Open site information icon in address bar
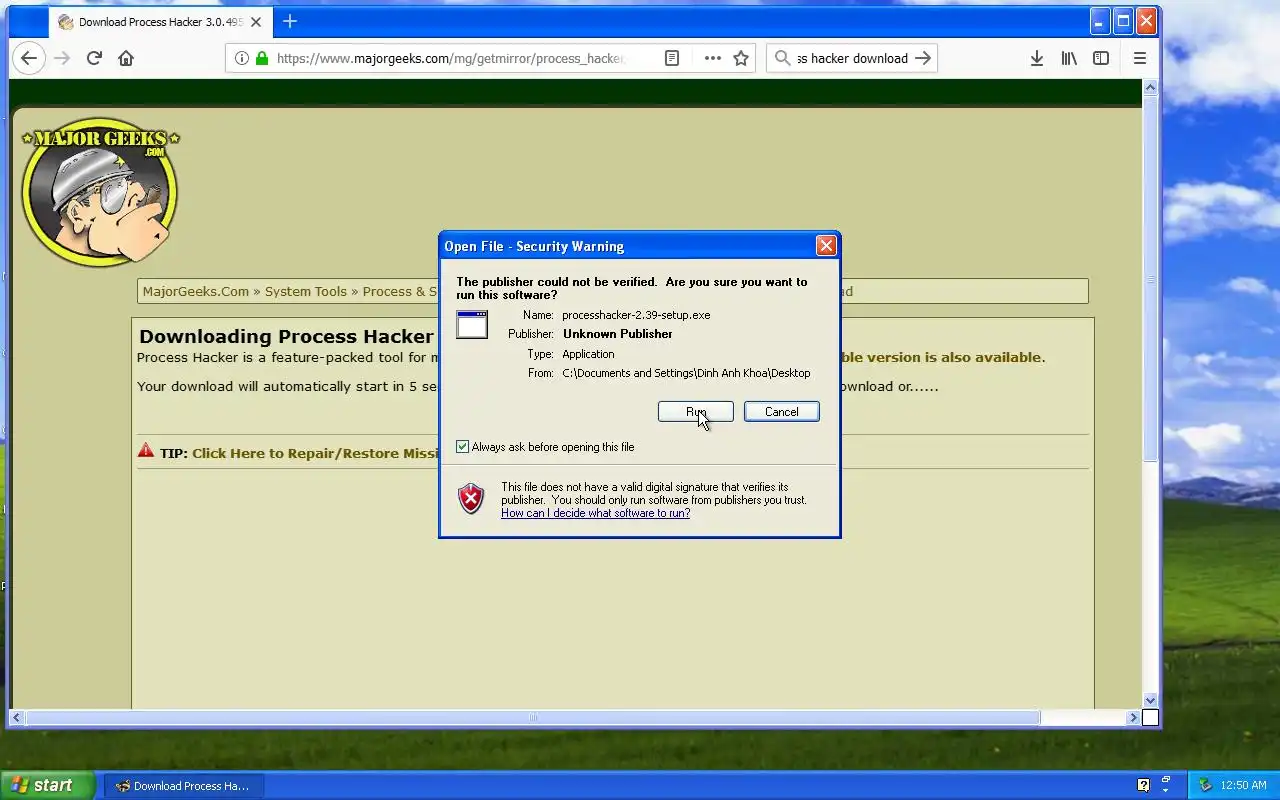The width and height of the screenshot is (1280, 800). point(241,58)
